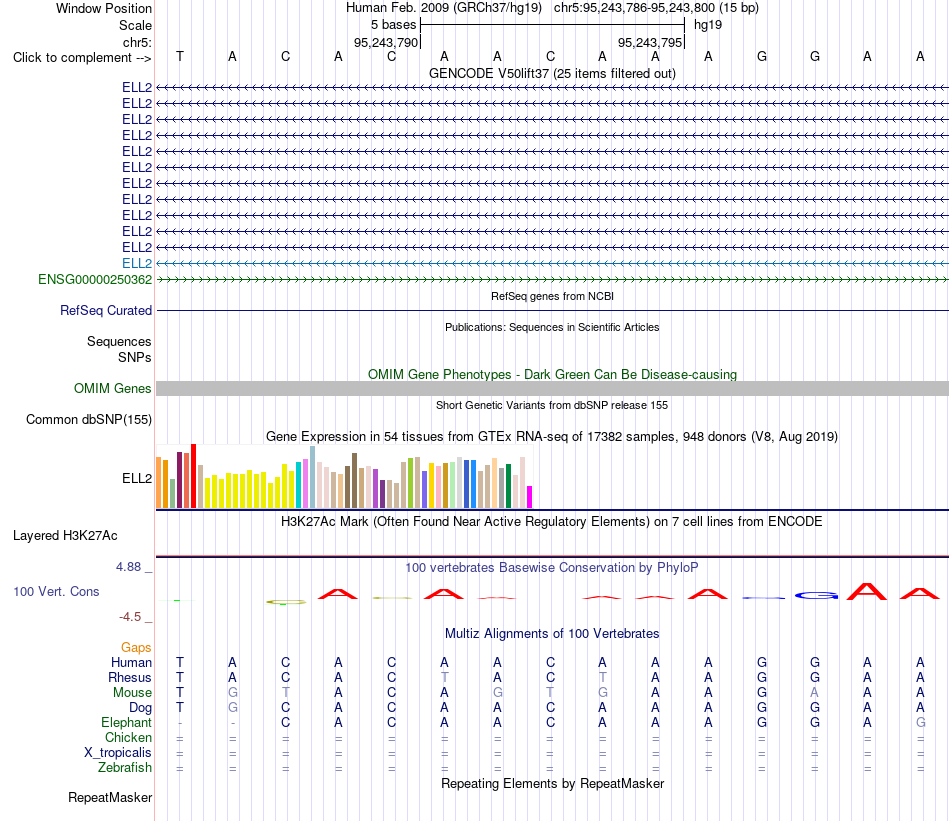
Task: Click the "chr5:95,243,786-95,243,800 (15 bp)" position text
Action: (x=656, y=8)
